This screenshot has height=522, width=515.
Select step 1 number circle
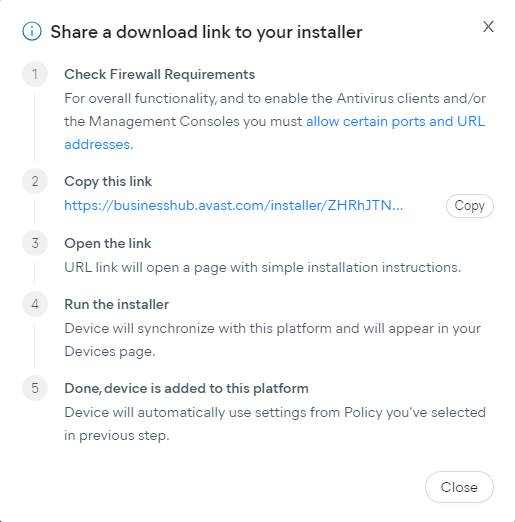coord(35,74)
